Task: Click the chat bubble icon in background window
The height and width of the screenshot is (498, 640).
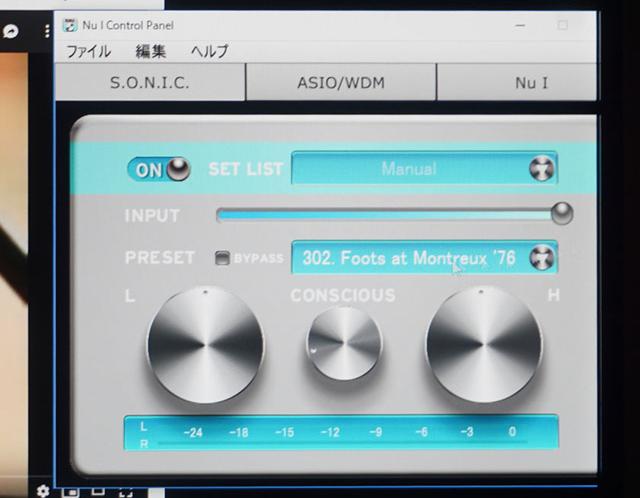Action: 11,31
